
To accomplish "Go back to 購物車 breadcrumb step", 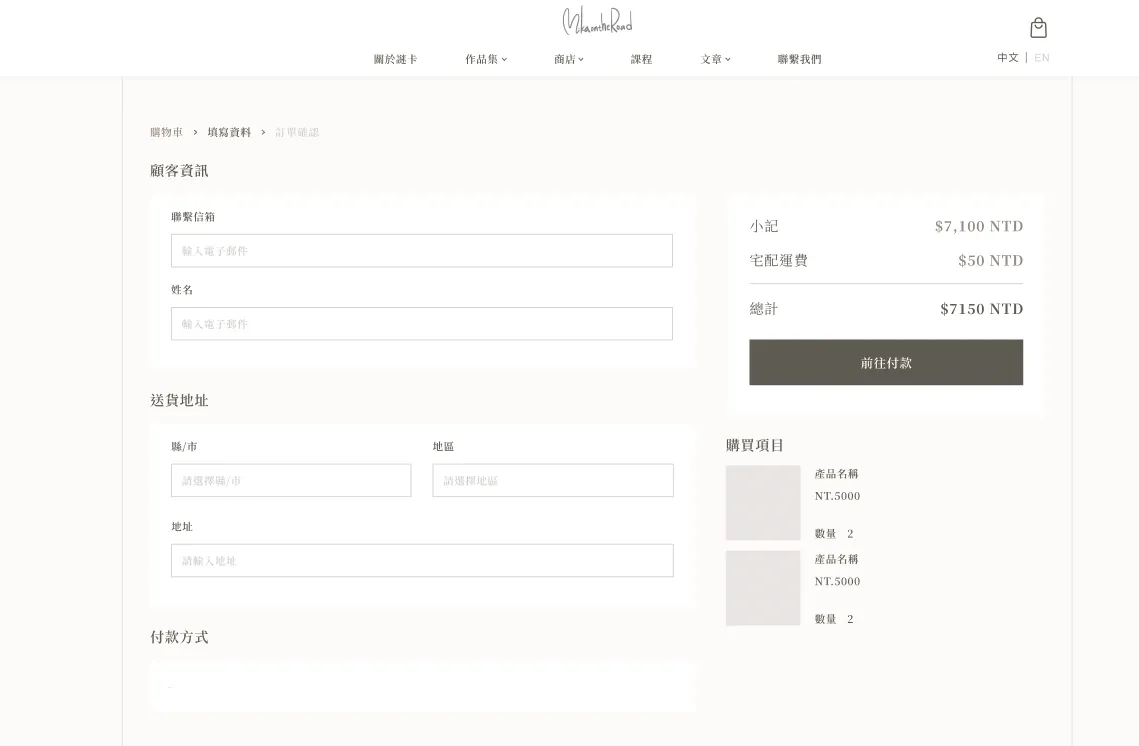I will pyautogui.click(x=166, y=132).
